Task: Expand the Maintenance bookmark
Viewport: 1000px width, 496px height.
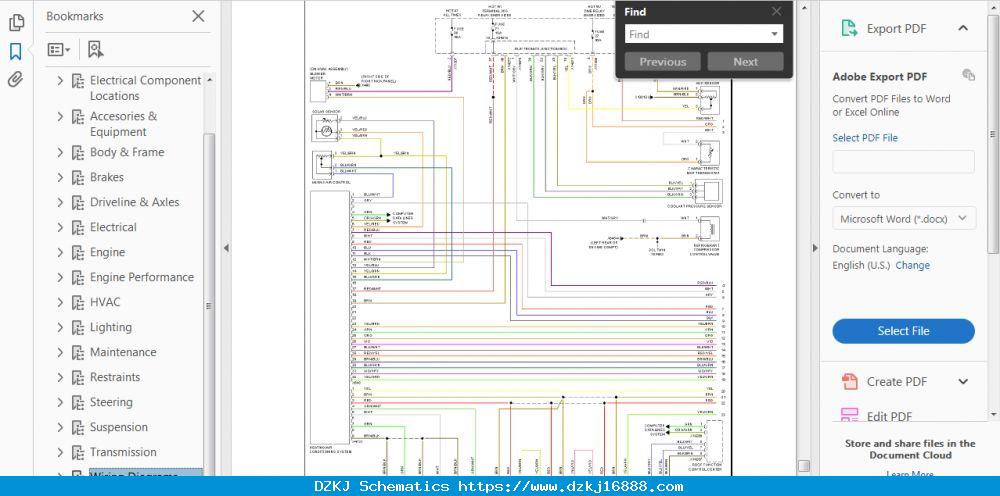Action: click(x=60, y=352)
